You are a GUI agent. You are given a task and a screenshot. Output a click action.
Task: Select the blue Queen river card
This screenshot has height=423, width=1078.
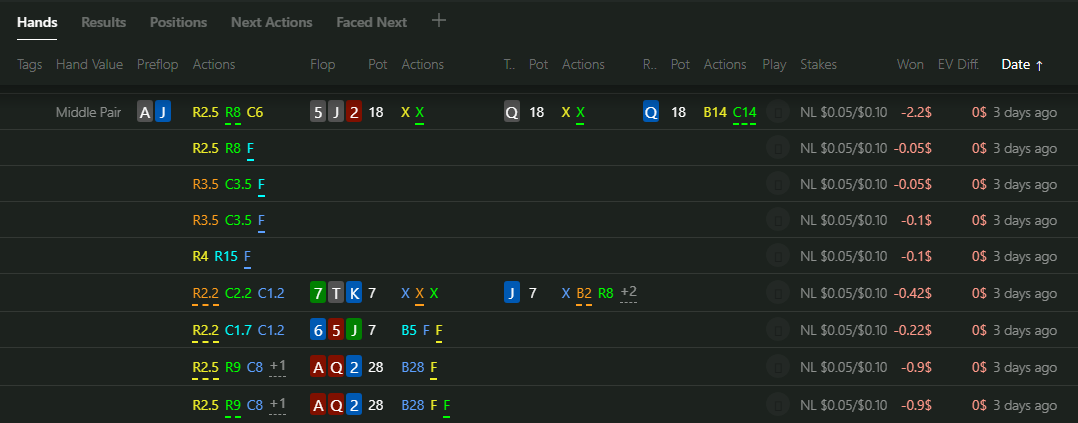click(651, 112)
